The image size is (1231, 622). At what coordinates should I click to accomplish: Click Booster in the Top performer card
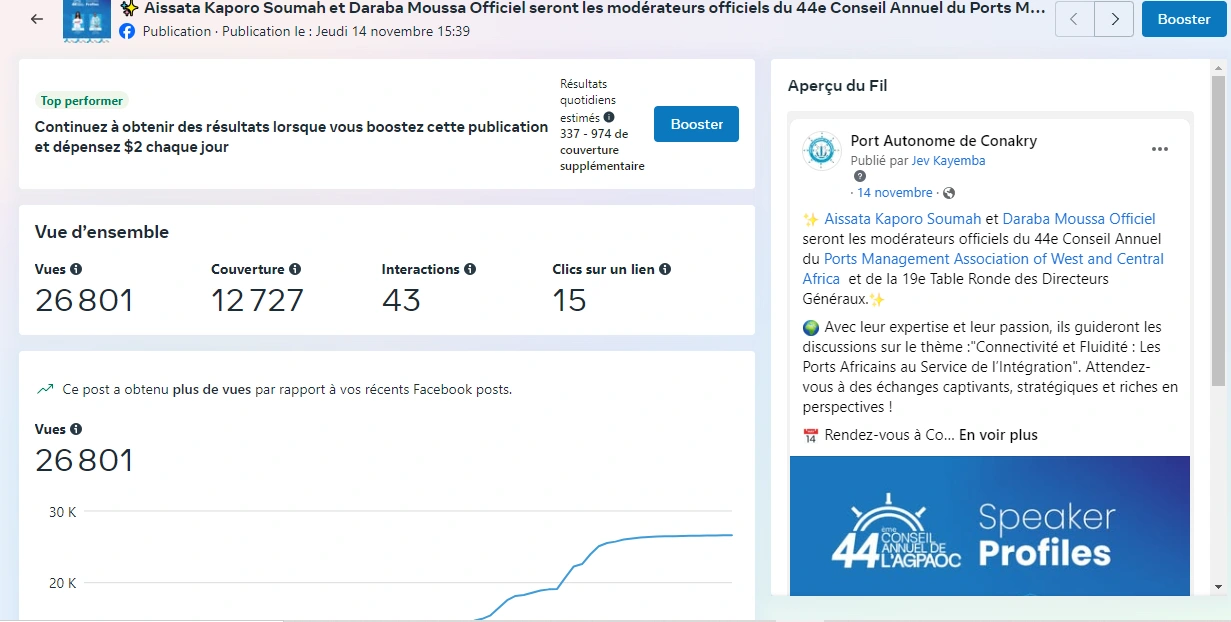[696, 124]
